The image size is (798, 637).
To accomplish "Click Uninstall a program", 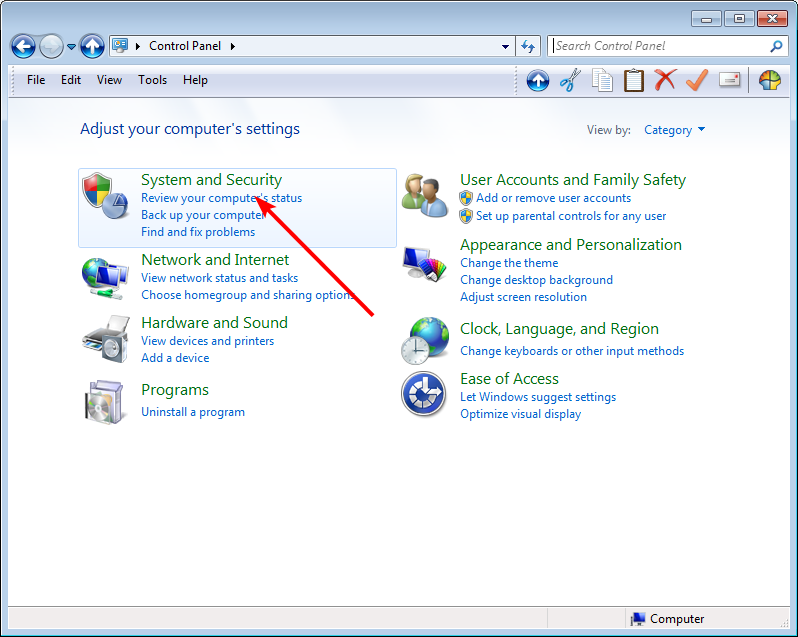I will tap(193, 412).
